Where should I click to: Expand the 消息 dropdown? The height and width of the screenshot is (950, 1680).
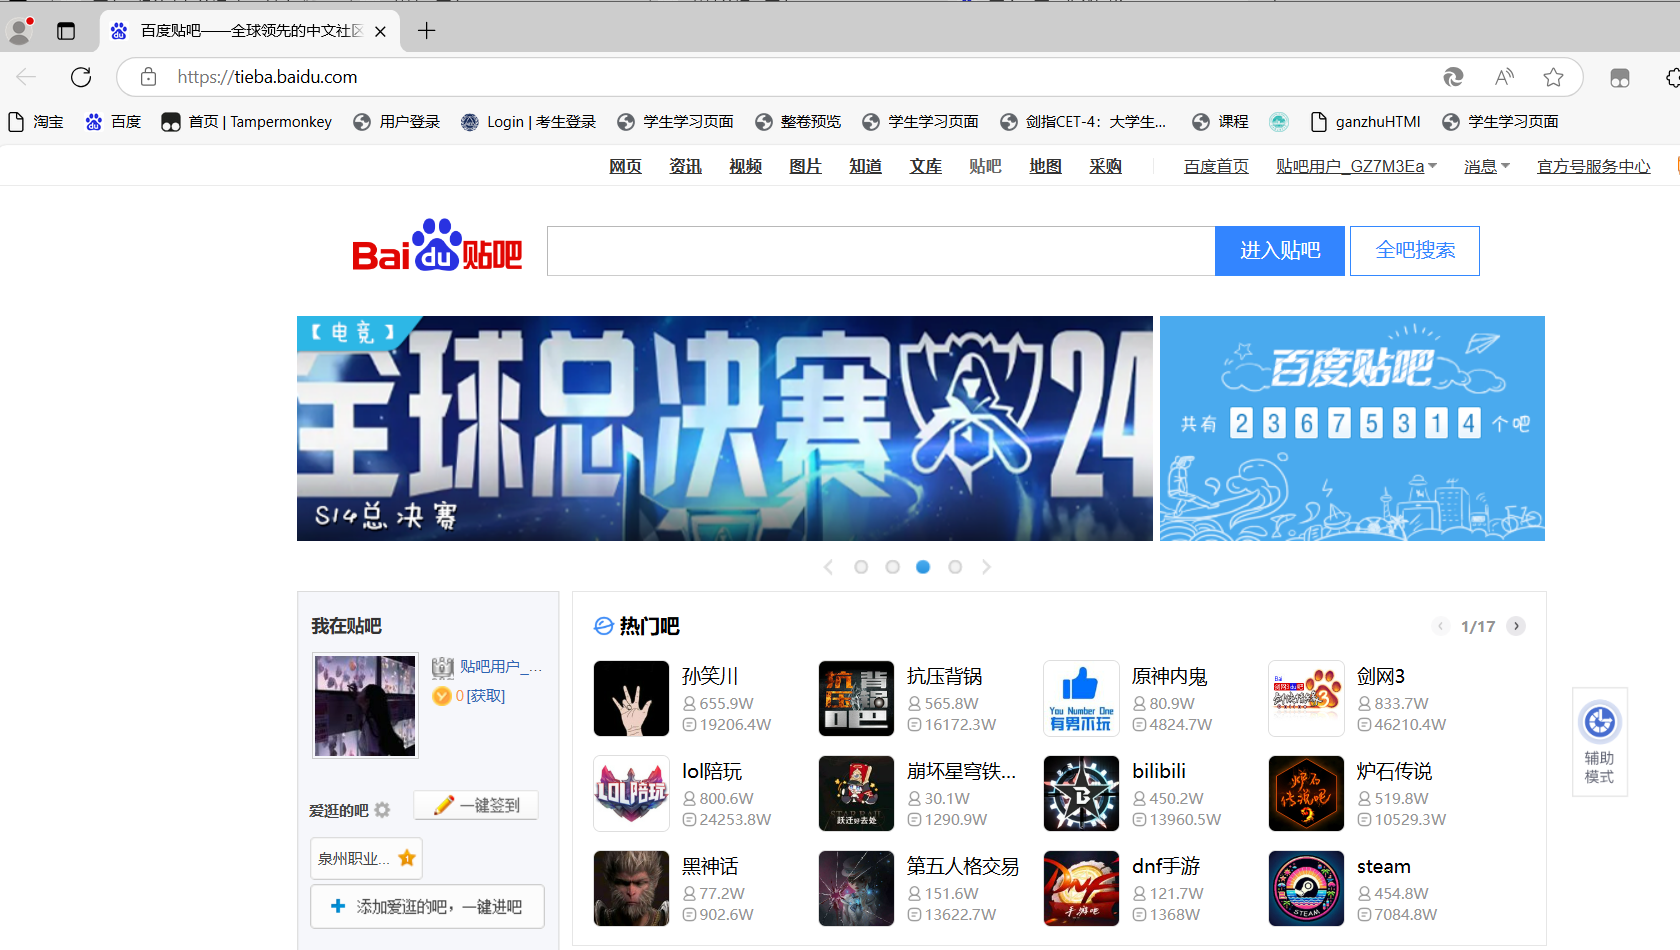pos(1486,166)
